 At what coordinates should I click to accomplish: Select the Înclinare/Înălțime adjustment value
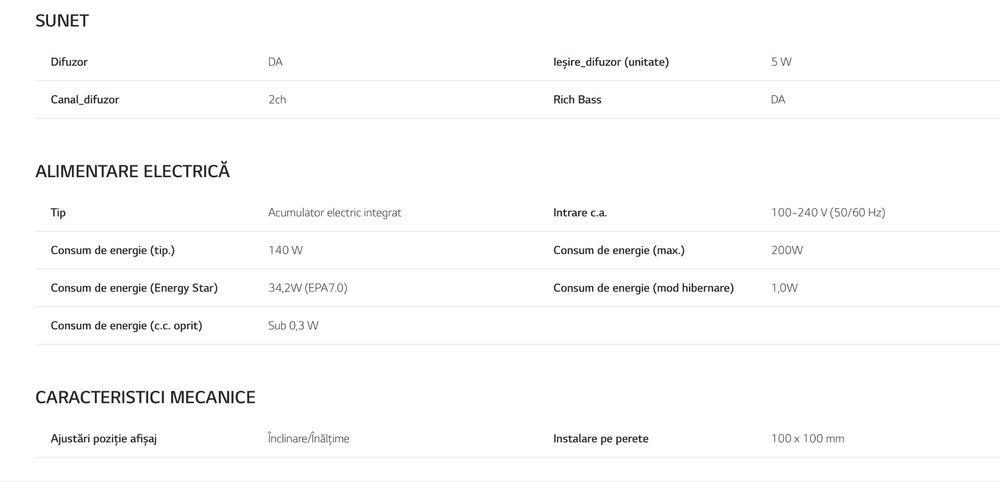(x=308, y=439)
